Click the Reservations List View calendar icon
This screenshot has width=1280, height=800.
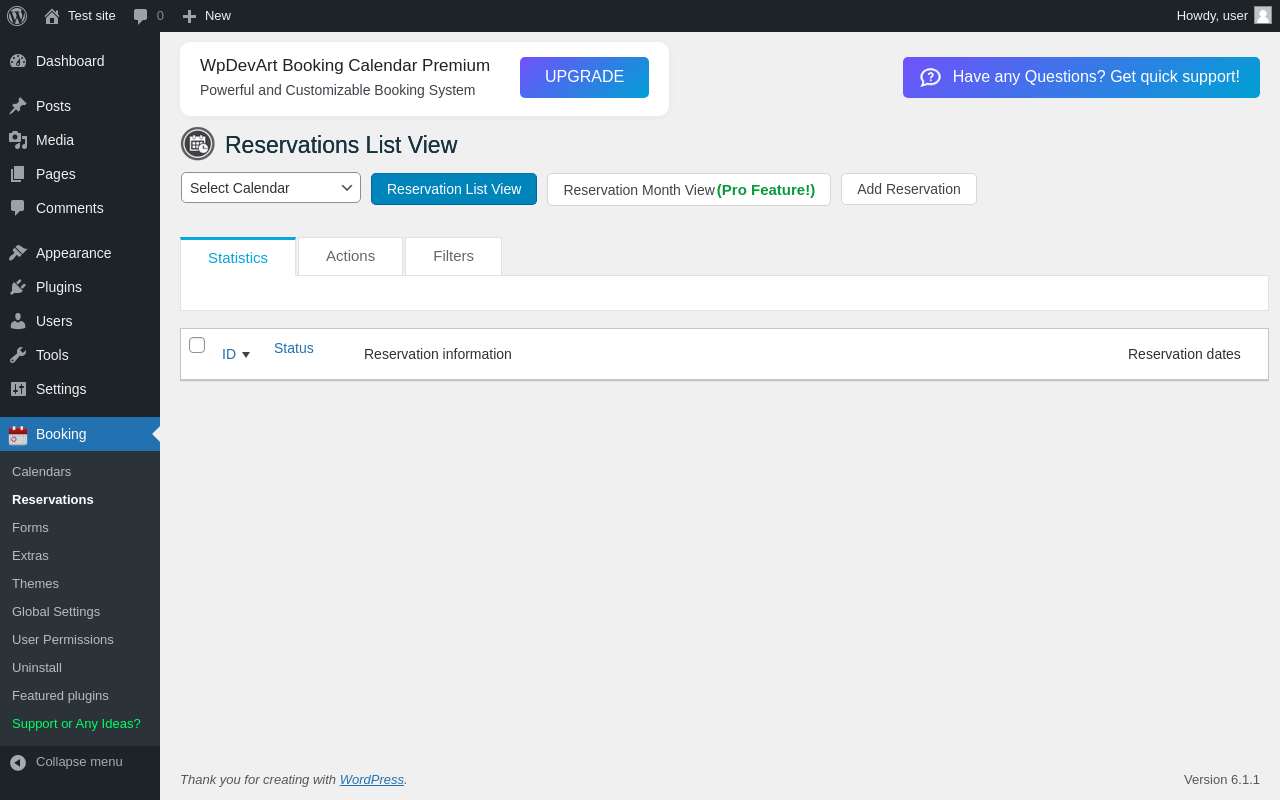(x=198, y=144)
